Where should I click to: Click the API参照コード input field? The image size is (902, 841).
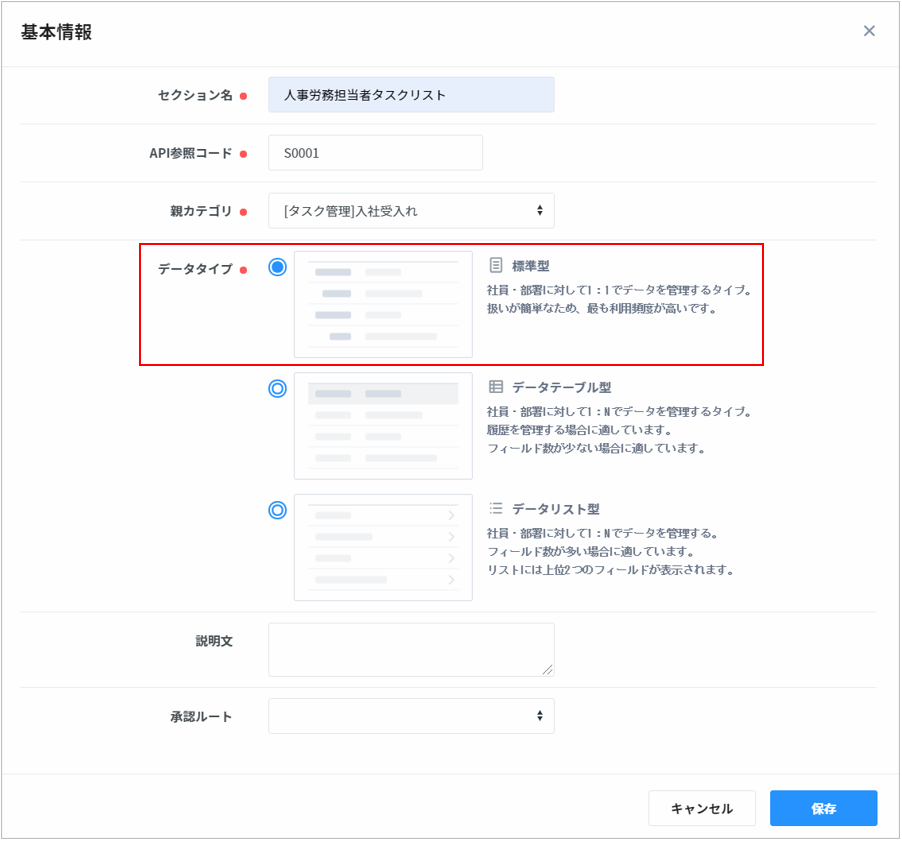pyautogui.click(x=375, y=153)
